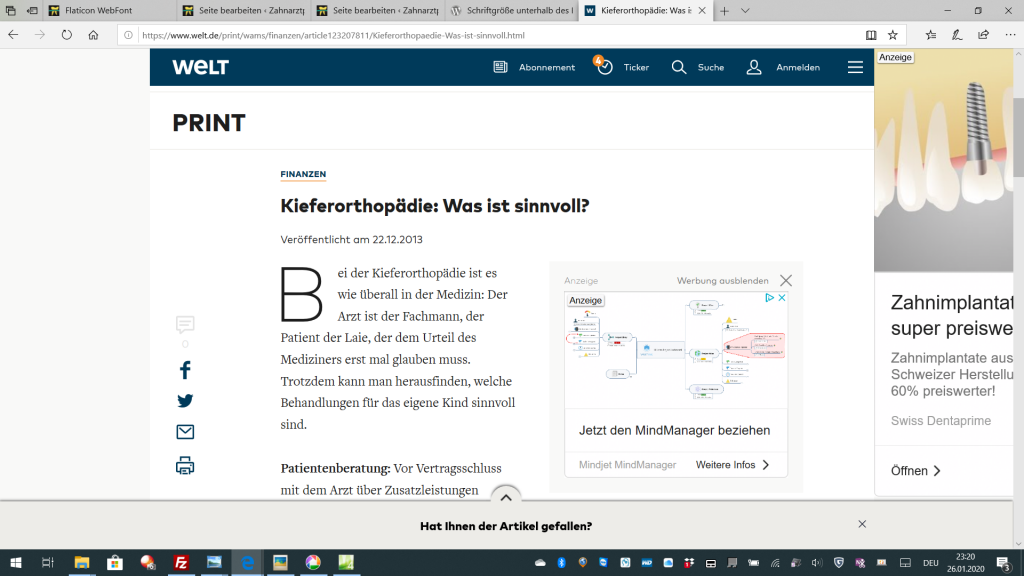Screen dimensions: 1024x576
Task: Open the Microsoft Store taskbar icon
Action: tap(115, 562)
